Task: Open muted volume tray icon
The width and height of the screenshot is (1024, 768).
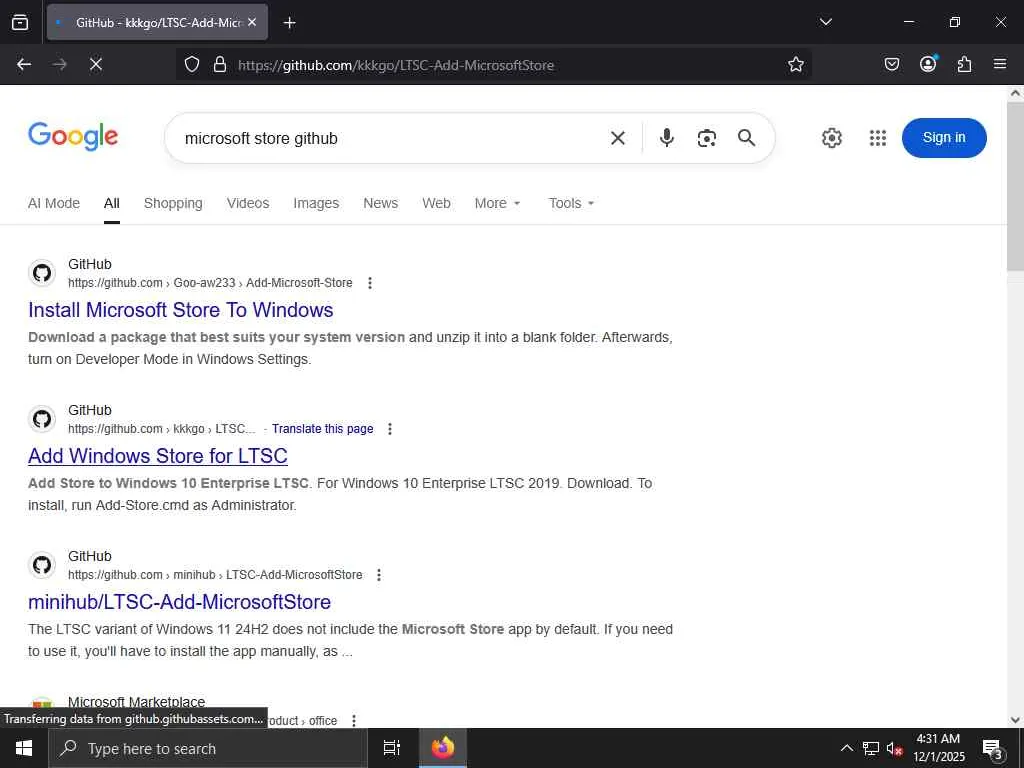Action: tap(894, 748)
